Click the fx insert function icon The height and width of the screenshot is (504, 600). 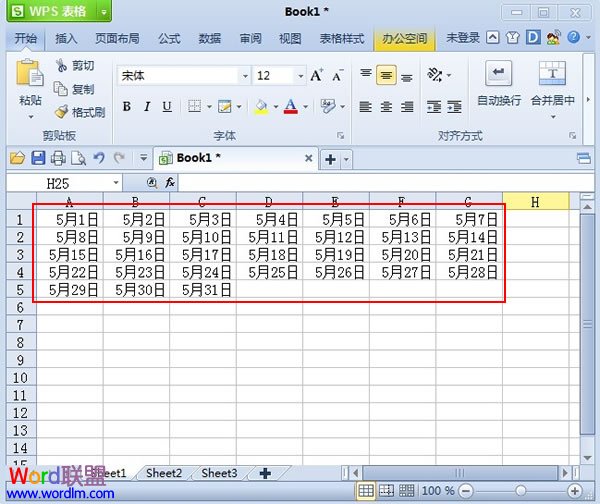coord(170,183)
